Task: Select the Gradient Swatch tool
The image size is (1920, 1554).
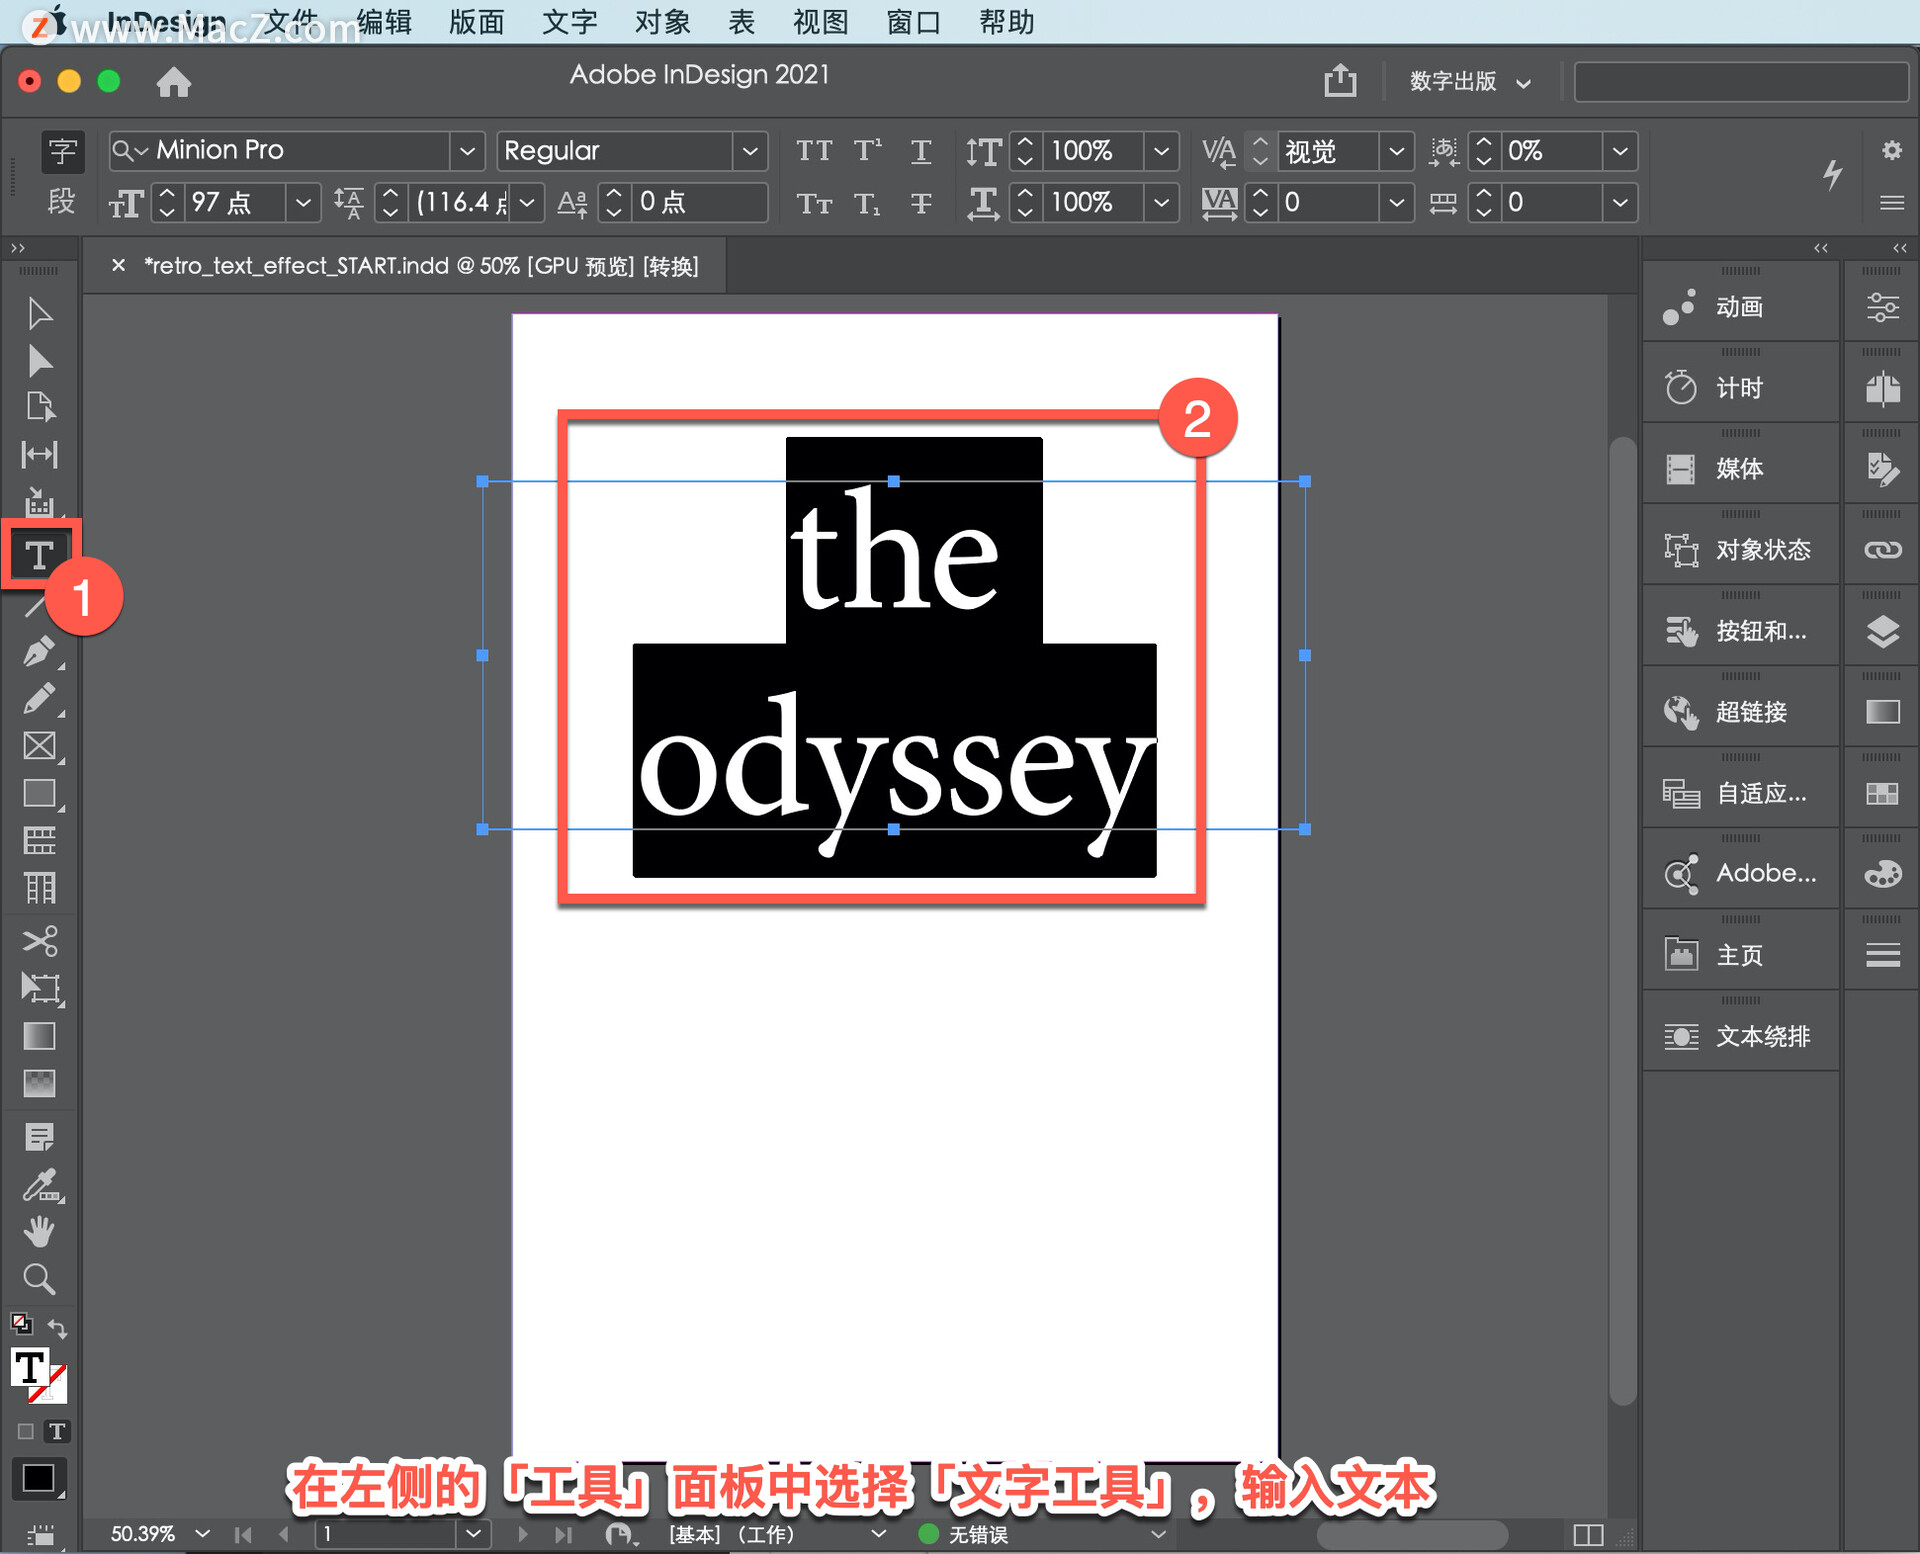Action: 39,1036
